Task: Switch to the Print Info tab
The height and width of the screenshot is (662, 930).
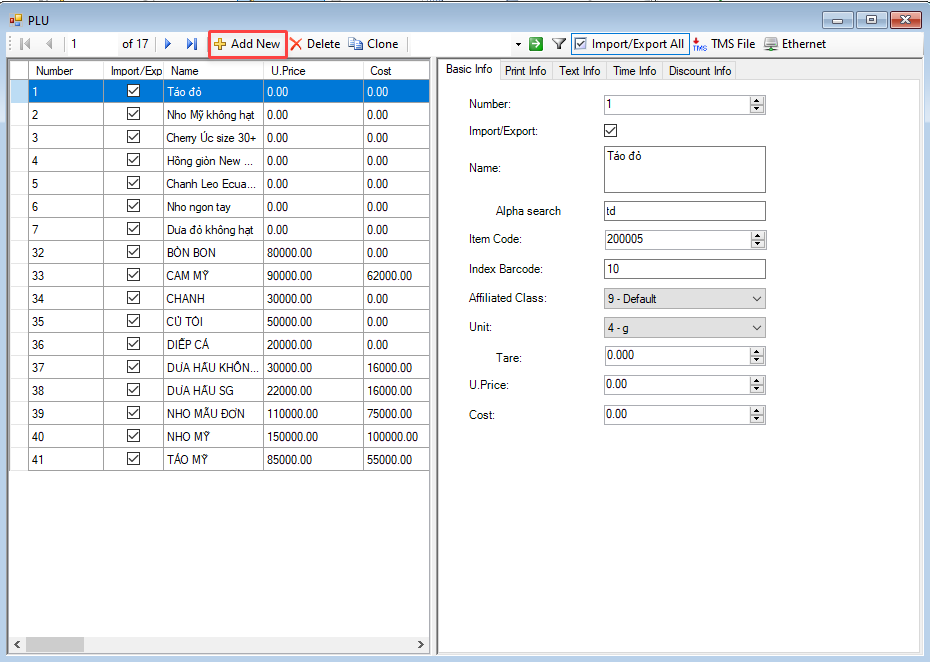Action: [x=525, y=71]
